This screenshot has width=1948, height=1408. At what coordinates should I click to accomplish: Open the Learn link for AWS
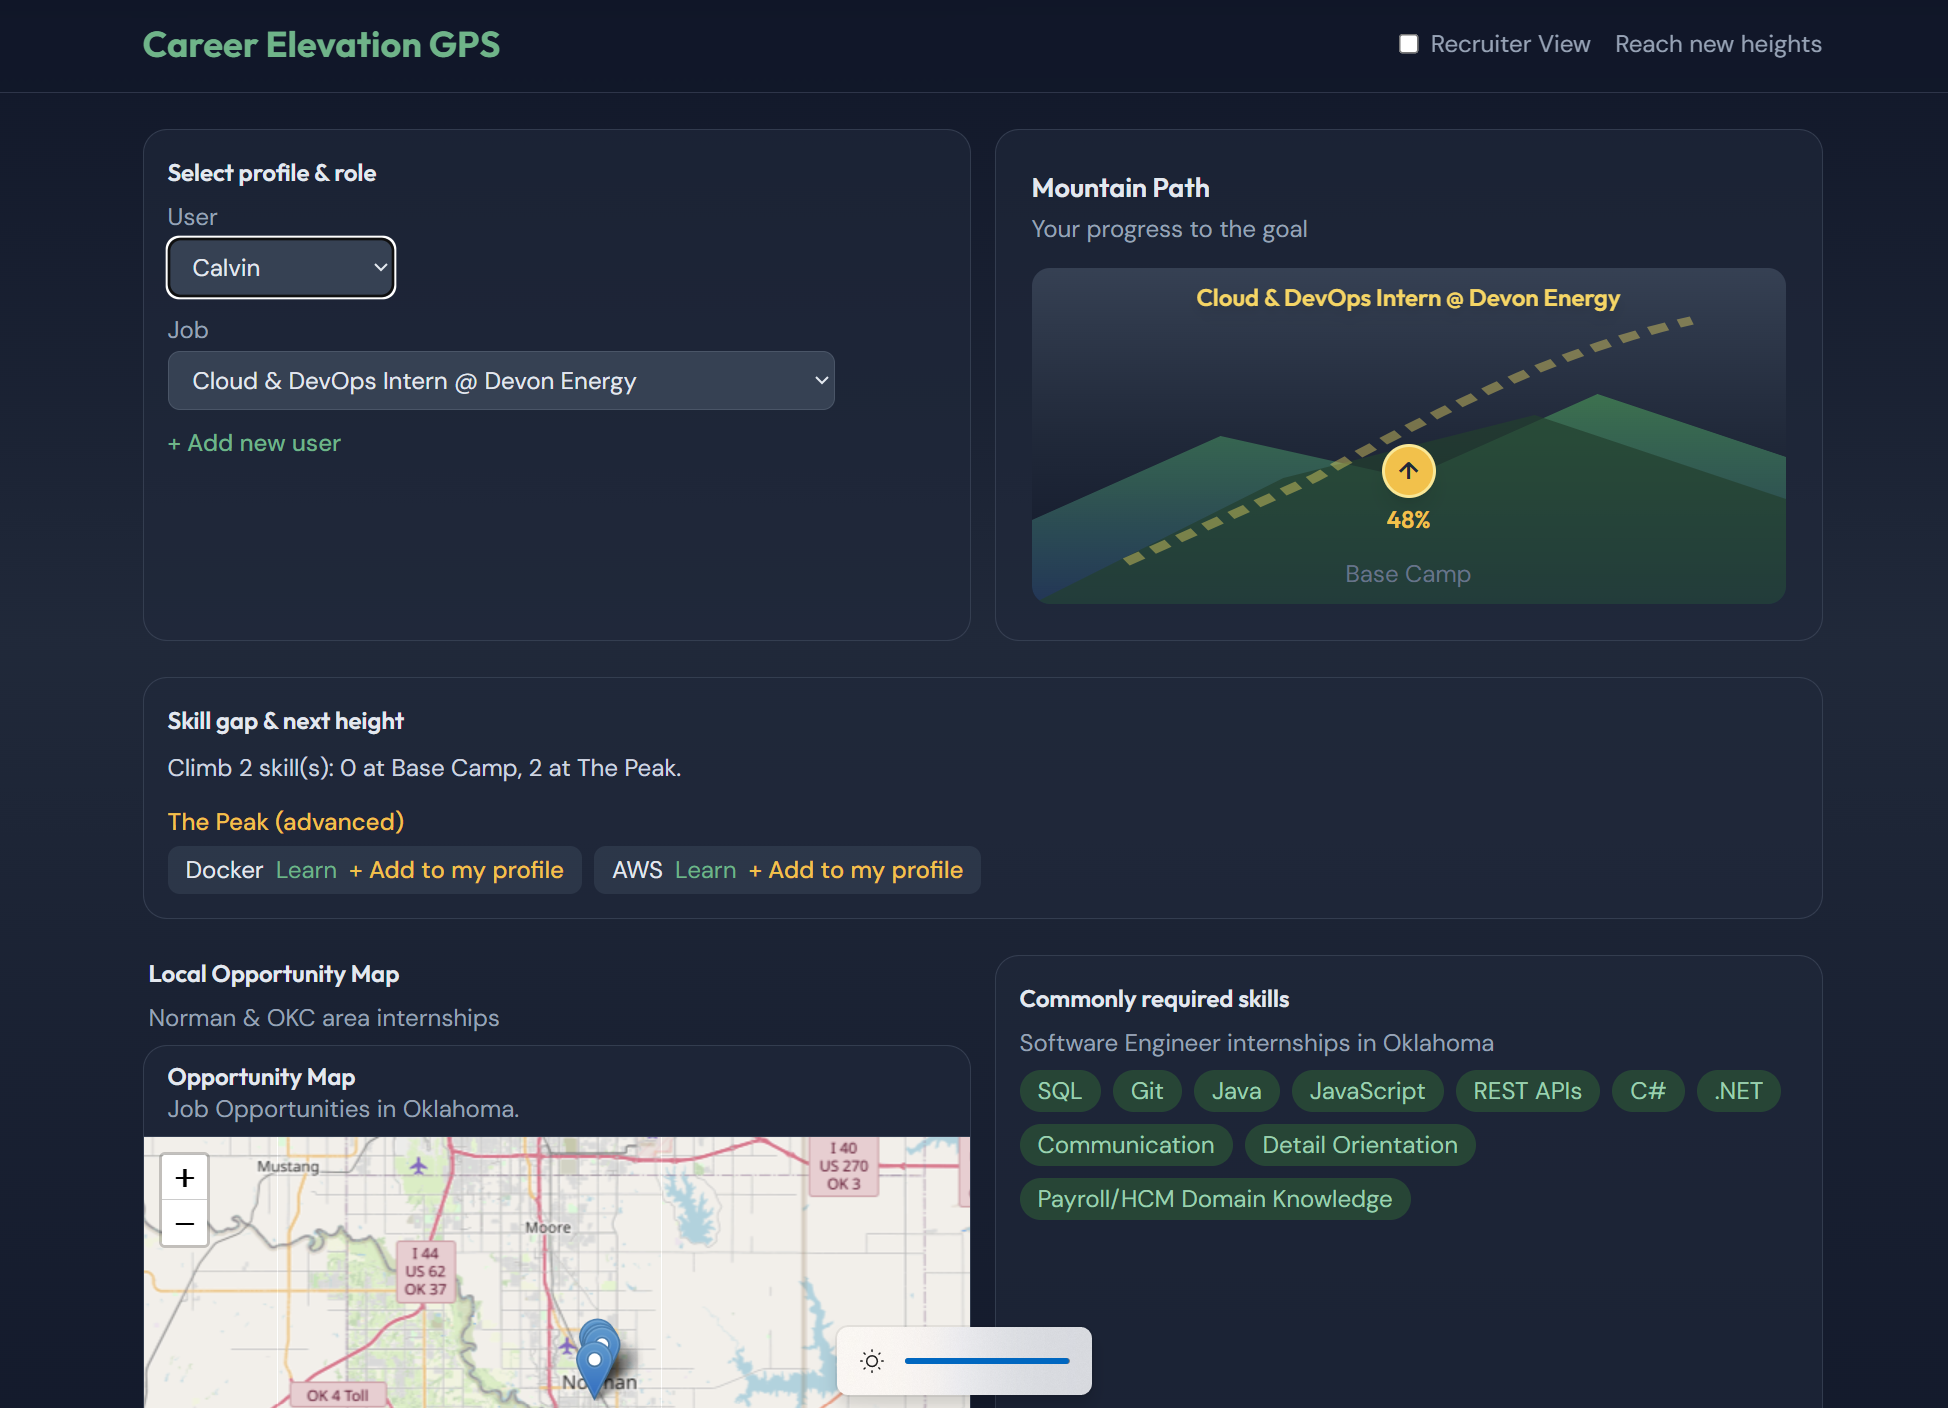click(705, 870)
